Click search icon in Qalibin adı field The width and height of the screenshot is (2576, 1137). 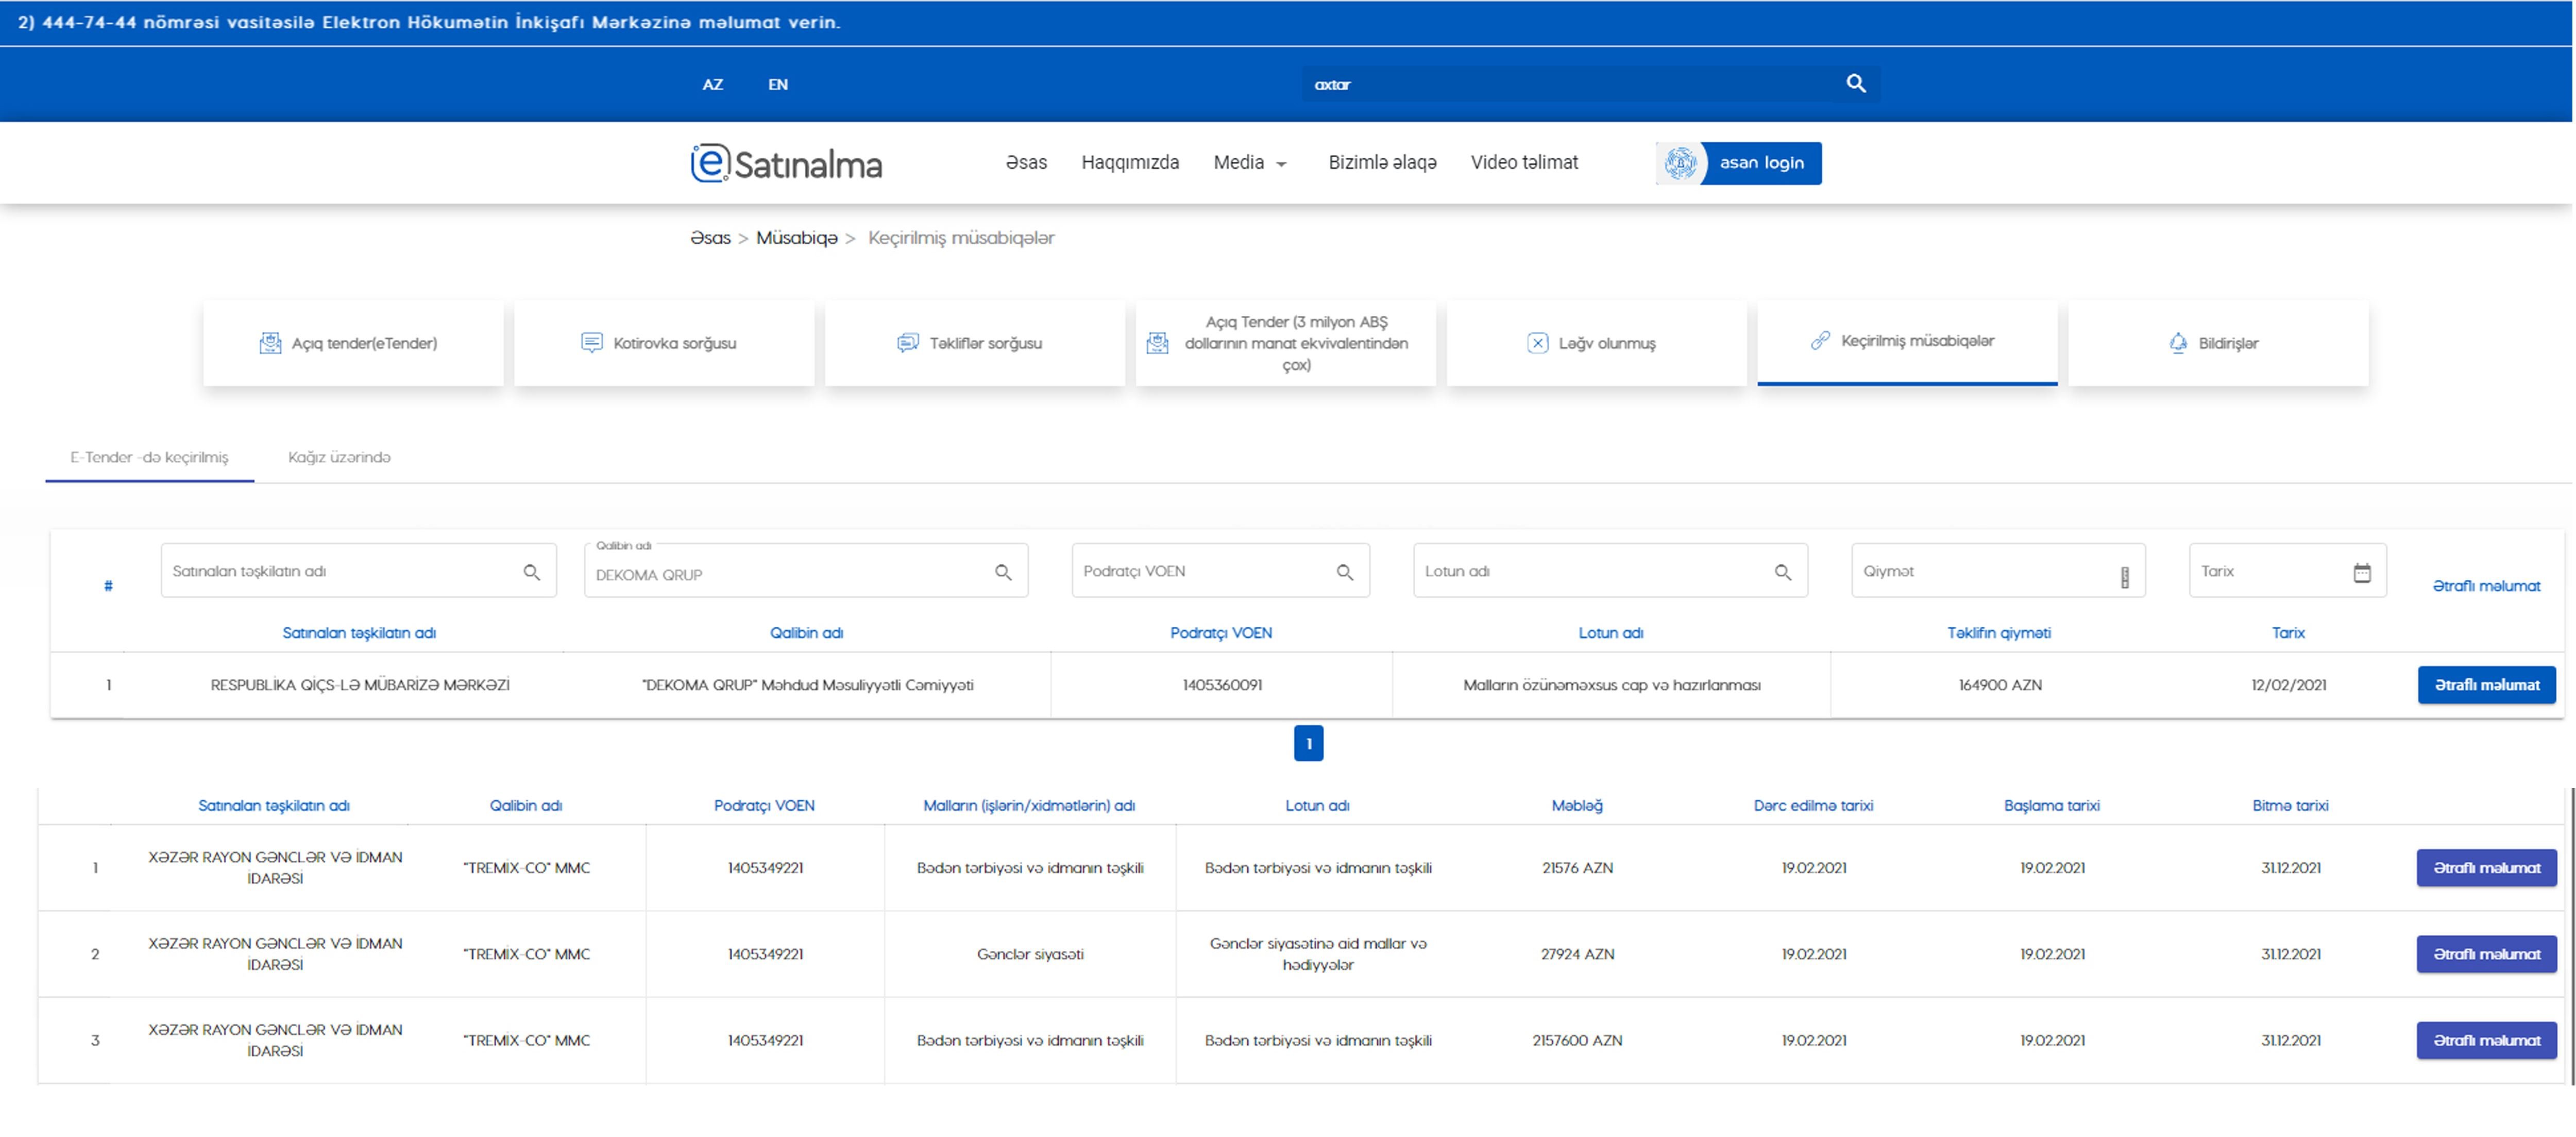click(x=1003, y=572)
